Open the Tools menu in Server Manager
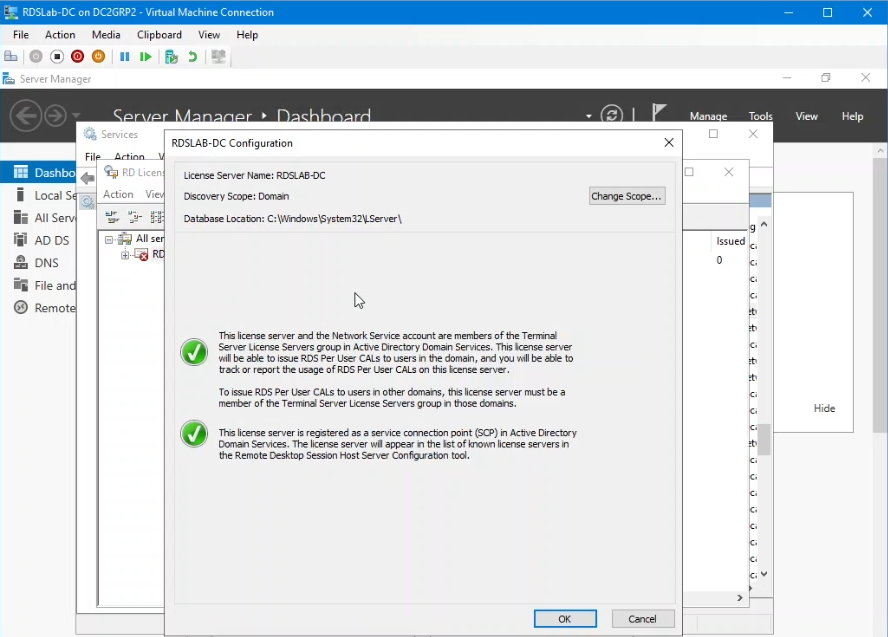The height and width of the screenshot is (637, 888). point(760,116)
